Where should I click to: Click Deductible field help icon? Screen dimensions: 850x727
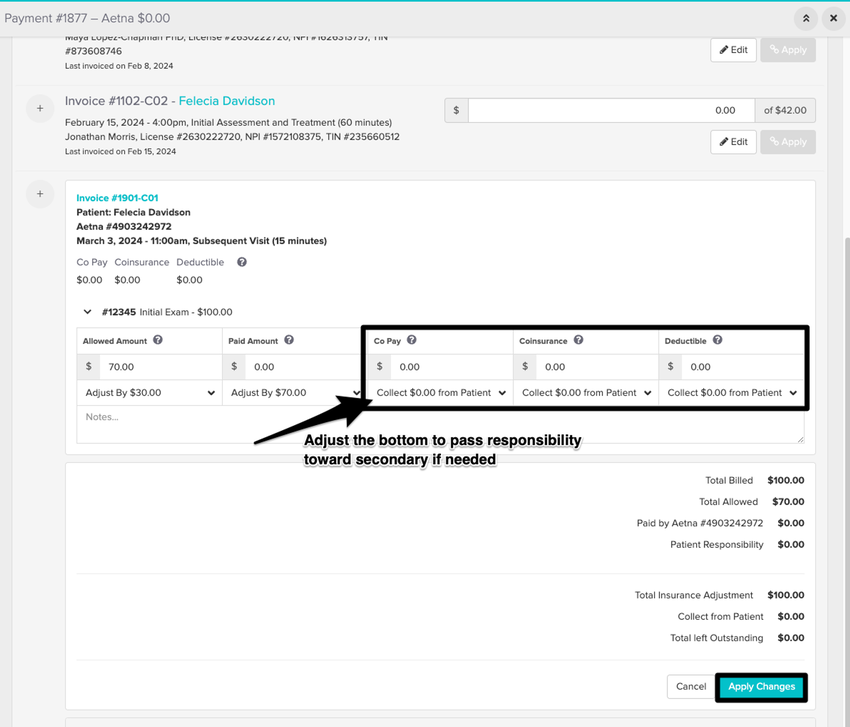click(718, 340)
